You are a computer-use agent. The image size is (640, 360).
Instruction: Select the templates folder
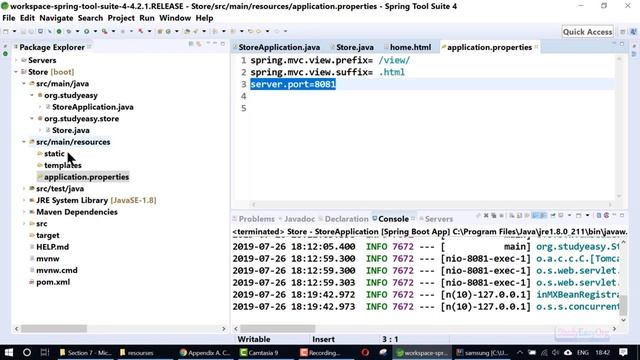click(62, 165)
